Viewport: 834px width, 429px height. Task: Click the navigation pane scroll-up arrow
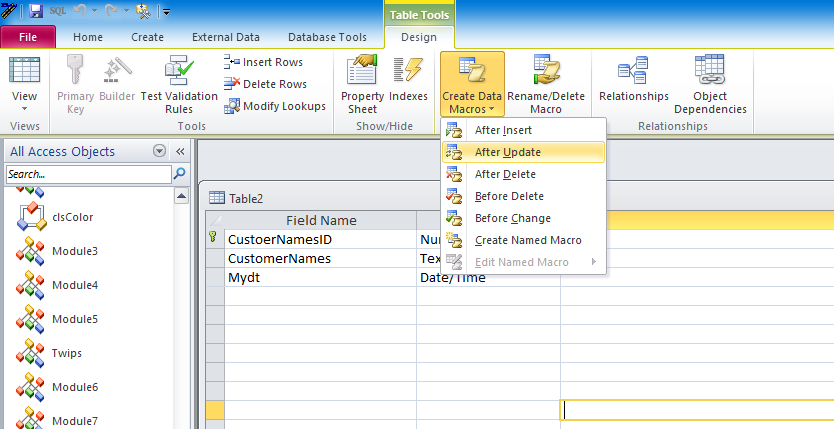coord(181,196)
